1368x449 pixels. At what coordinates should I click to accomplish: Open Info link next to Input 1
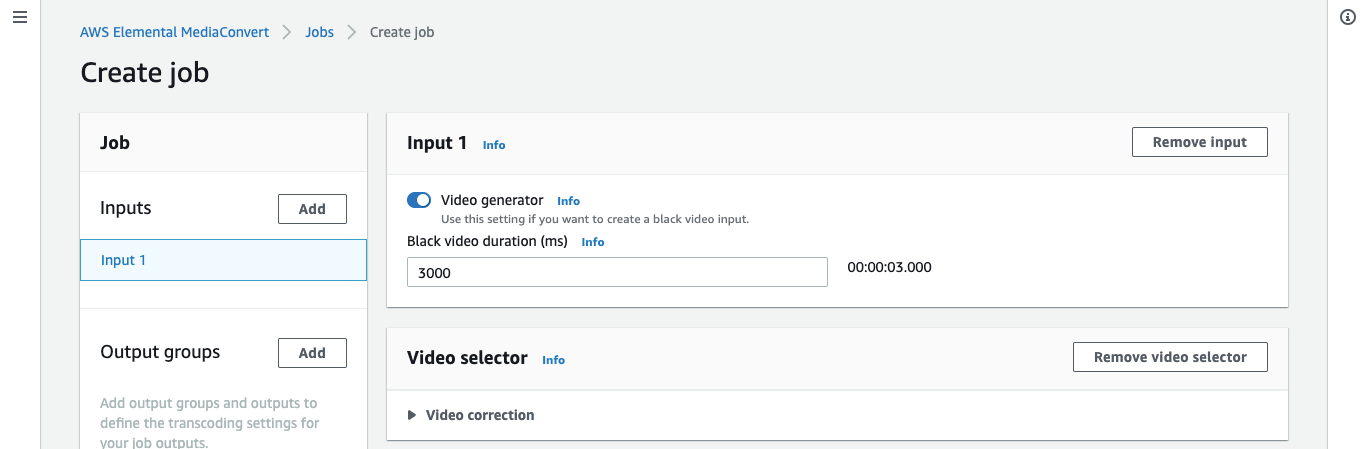click(x=494, y=145)
